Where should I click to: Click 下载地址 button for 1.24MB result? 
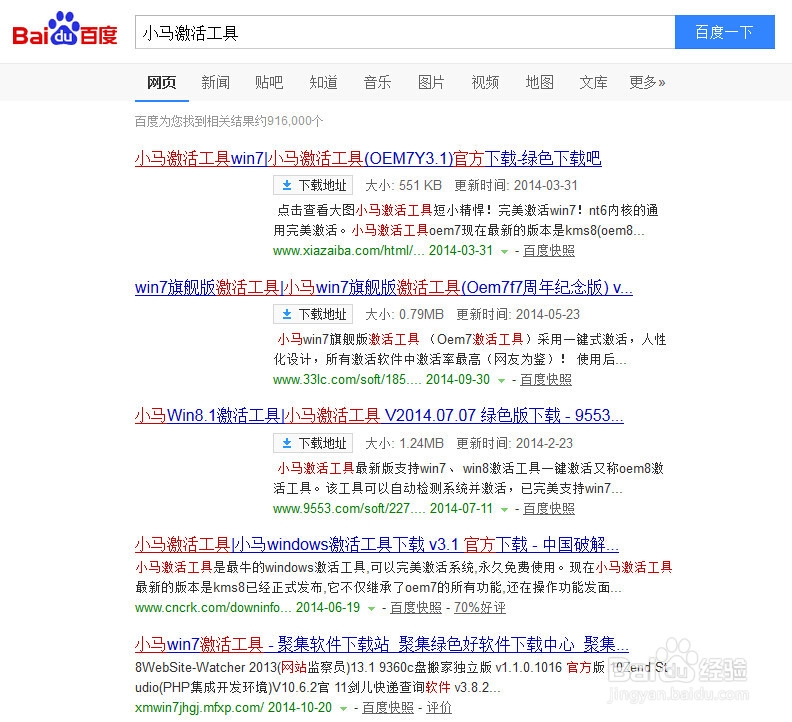313,443
